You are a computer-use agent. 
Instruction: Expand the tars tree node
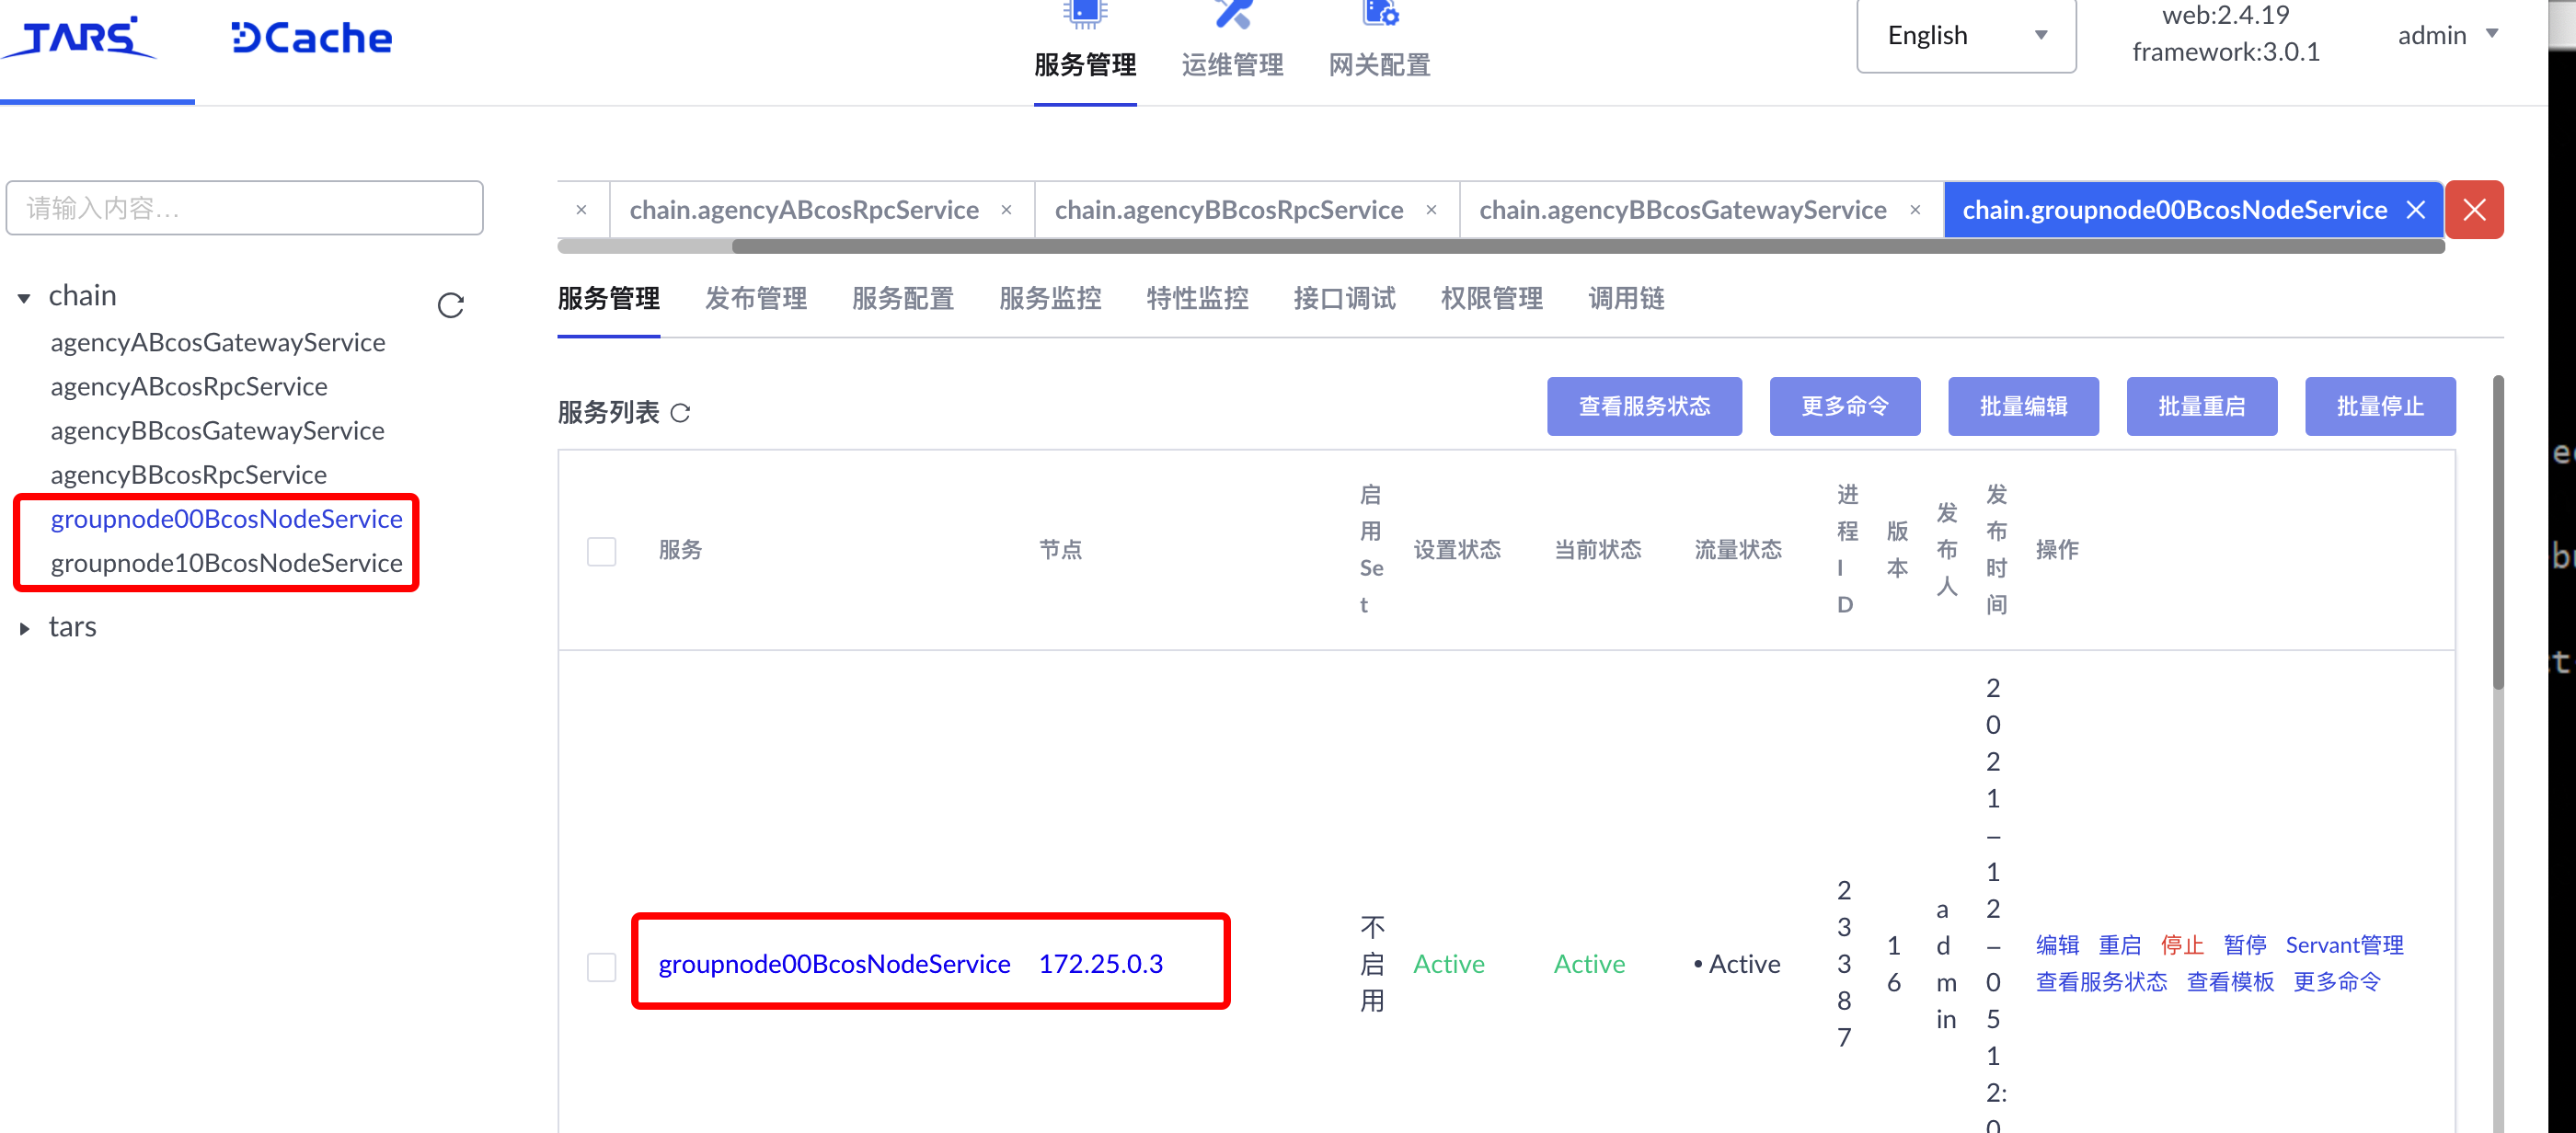[x=24, y=629]
